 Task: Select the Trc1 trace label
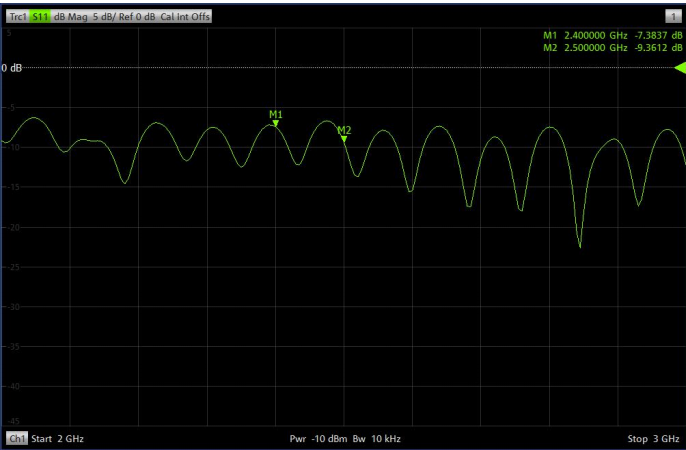click(x=18, y=17)
